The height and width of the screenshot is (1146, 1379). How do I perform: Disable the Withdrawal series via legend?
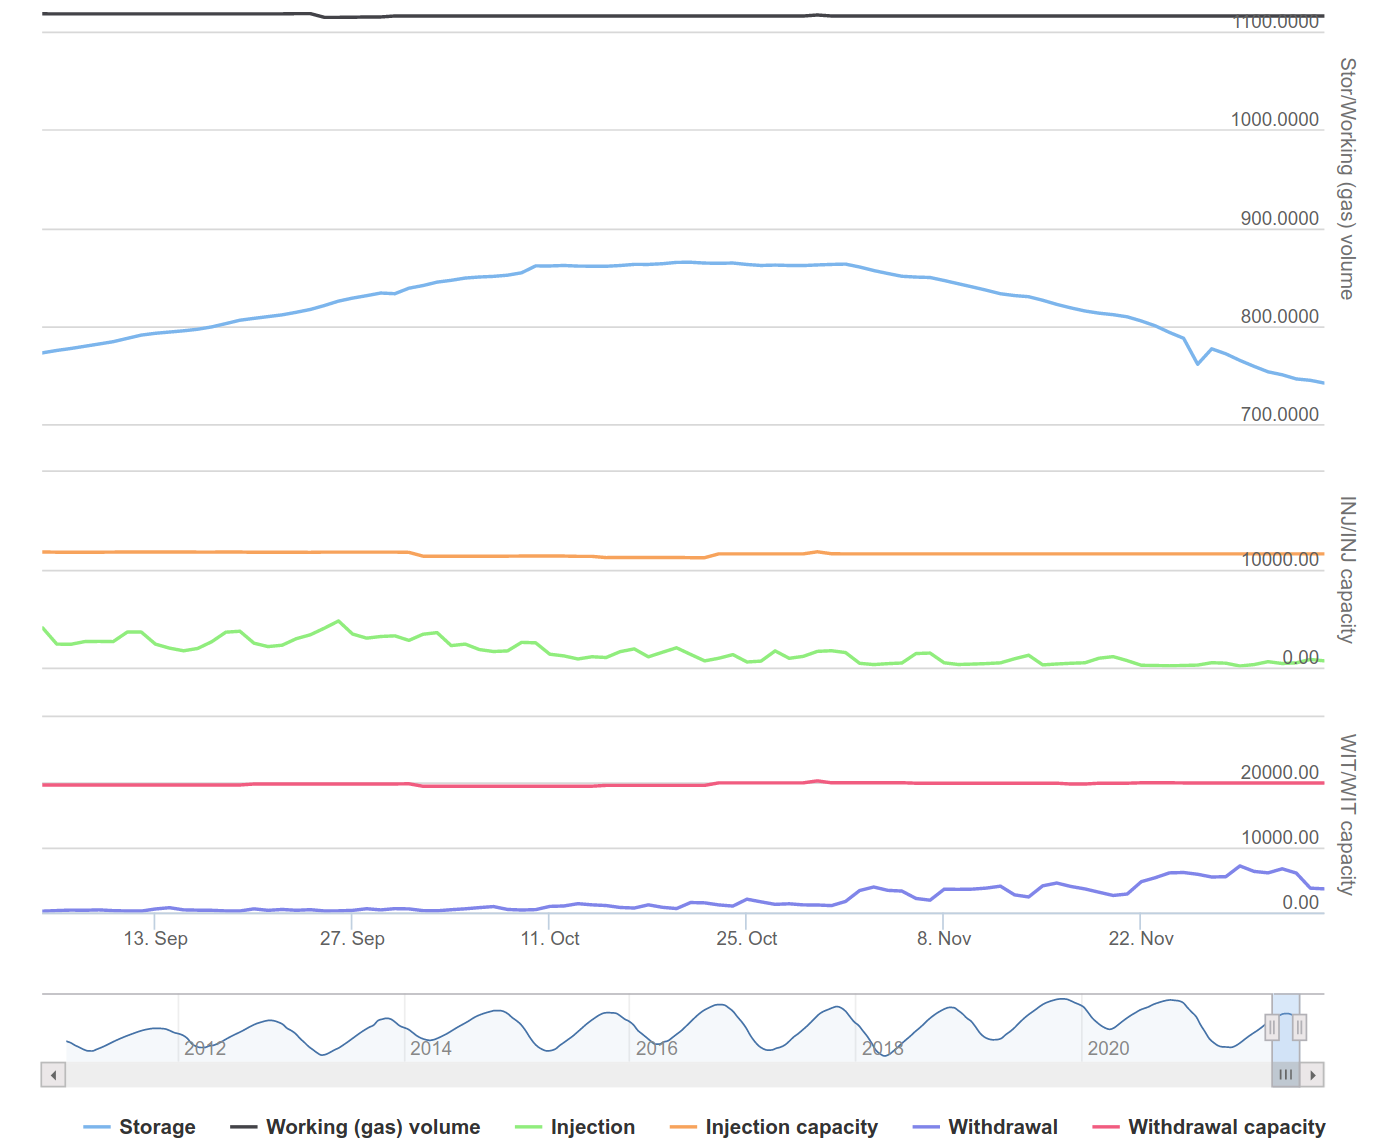point(1002,1127)
